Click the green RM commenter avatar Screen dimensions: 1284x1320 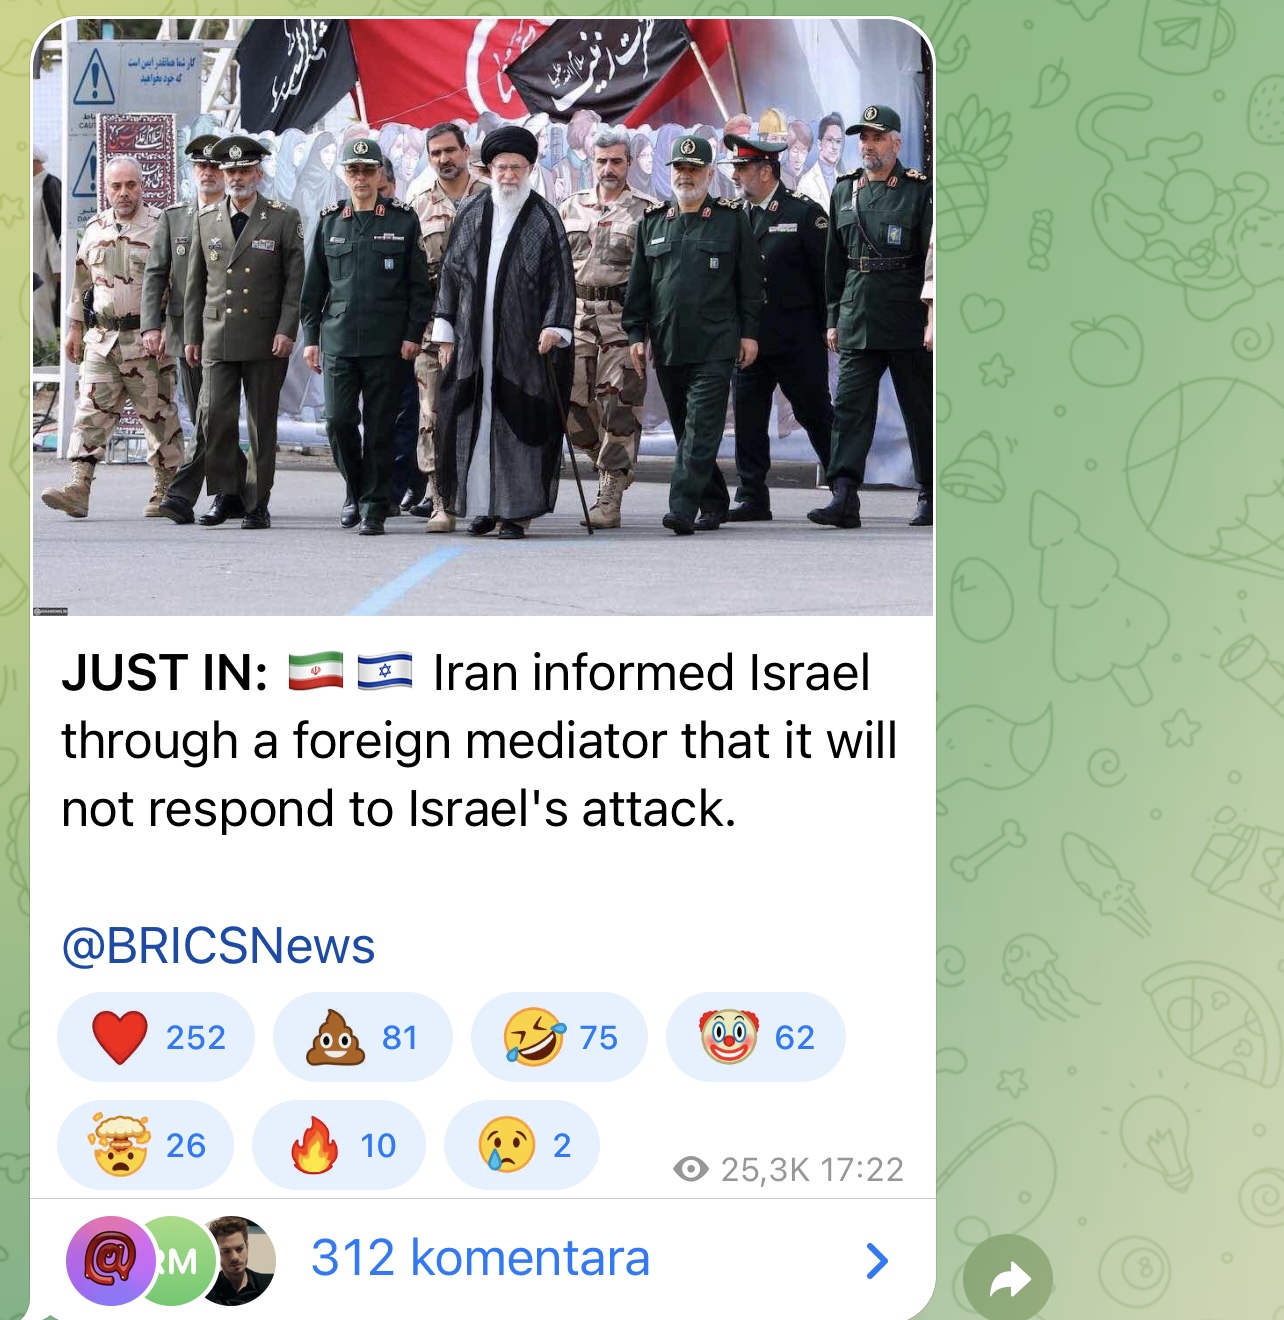click(x=177, y=1260)
